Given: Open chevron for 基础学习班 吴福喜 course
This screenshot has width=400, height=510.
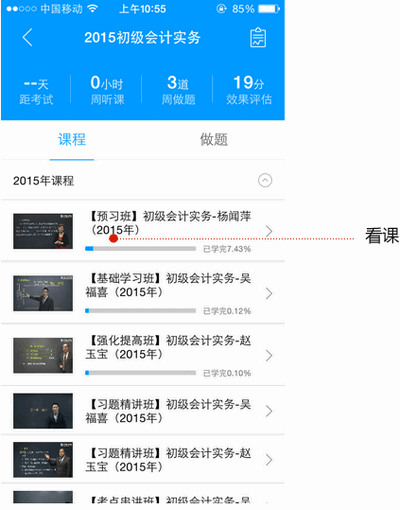Looking at the screenshot, I should point(269,293).
